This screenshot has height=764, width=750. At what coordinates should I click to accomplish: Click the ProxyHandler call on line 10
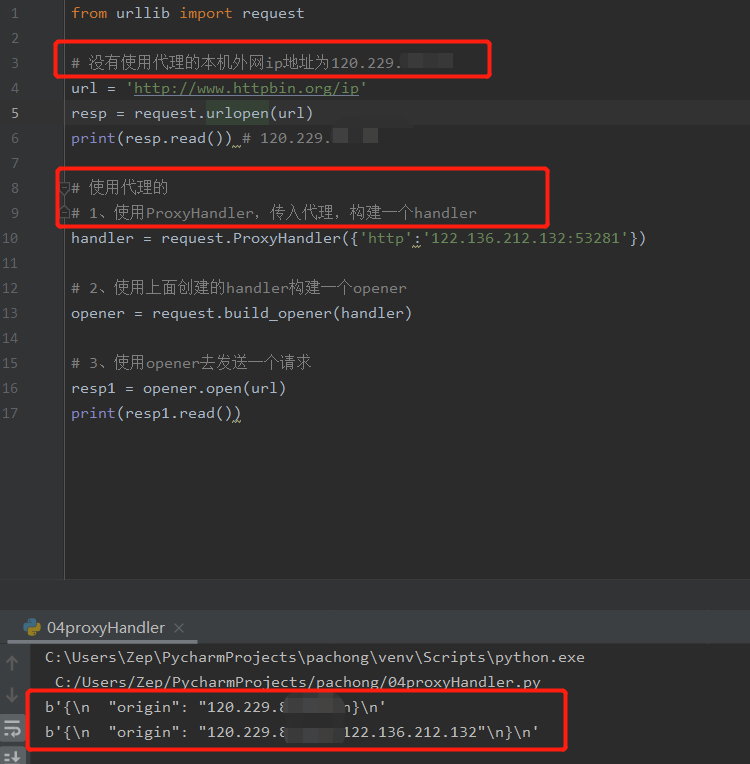coord(288,238)
